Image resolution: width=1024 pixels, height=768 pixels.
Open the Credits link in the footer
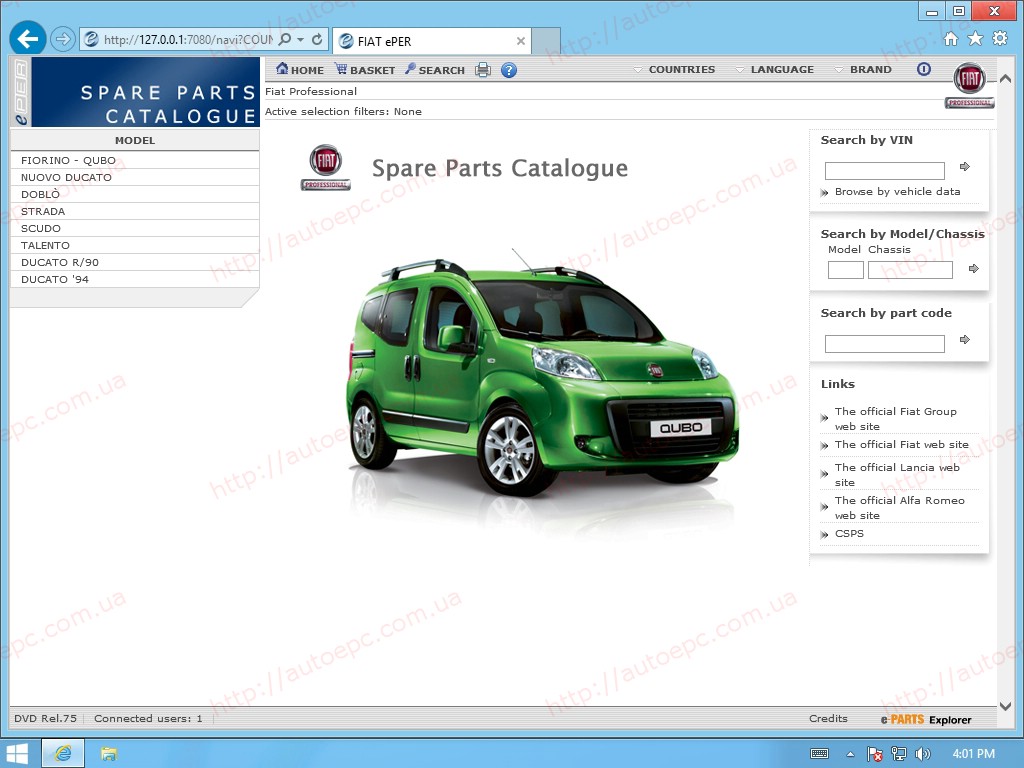point(828,718)
